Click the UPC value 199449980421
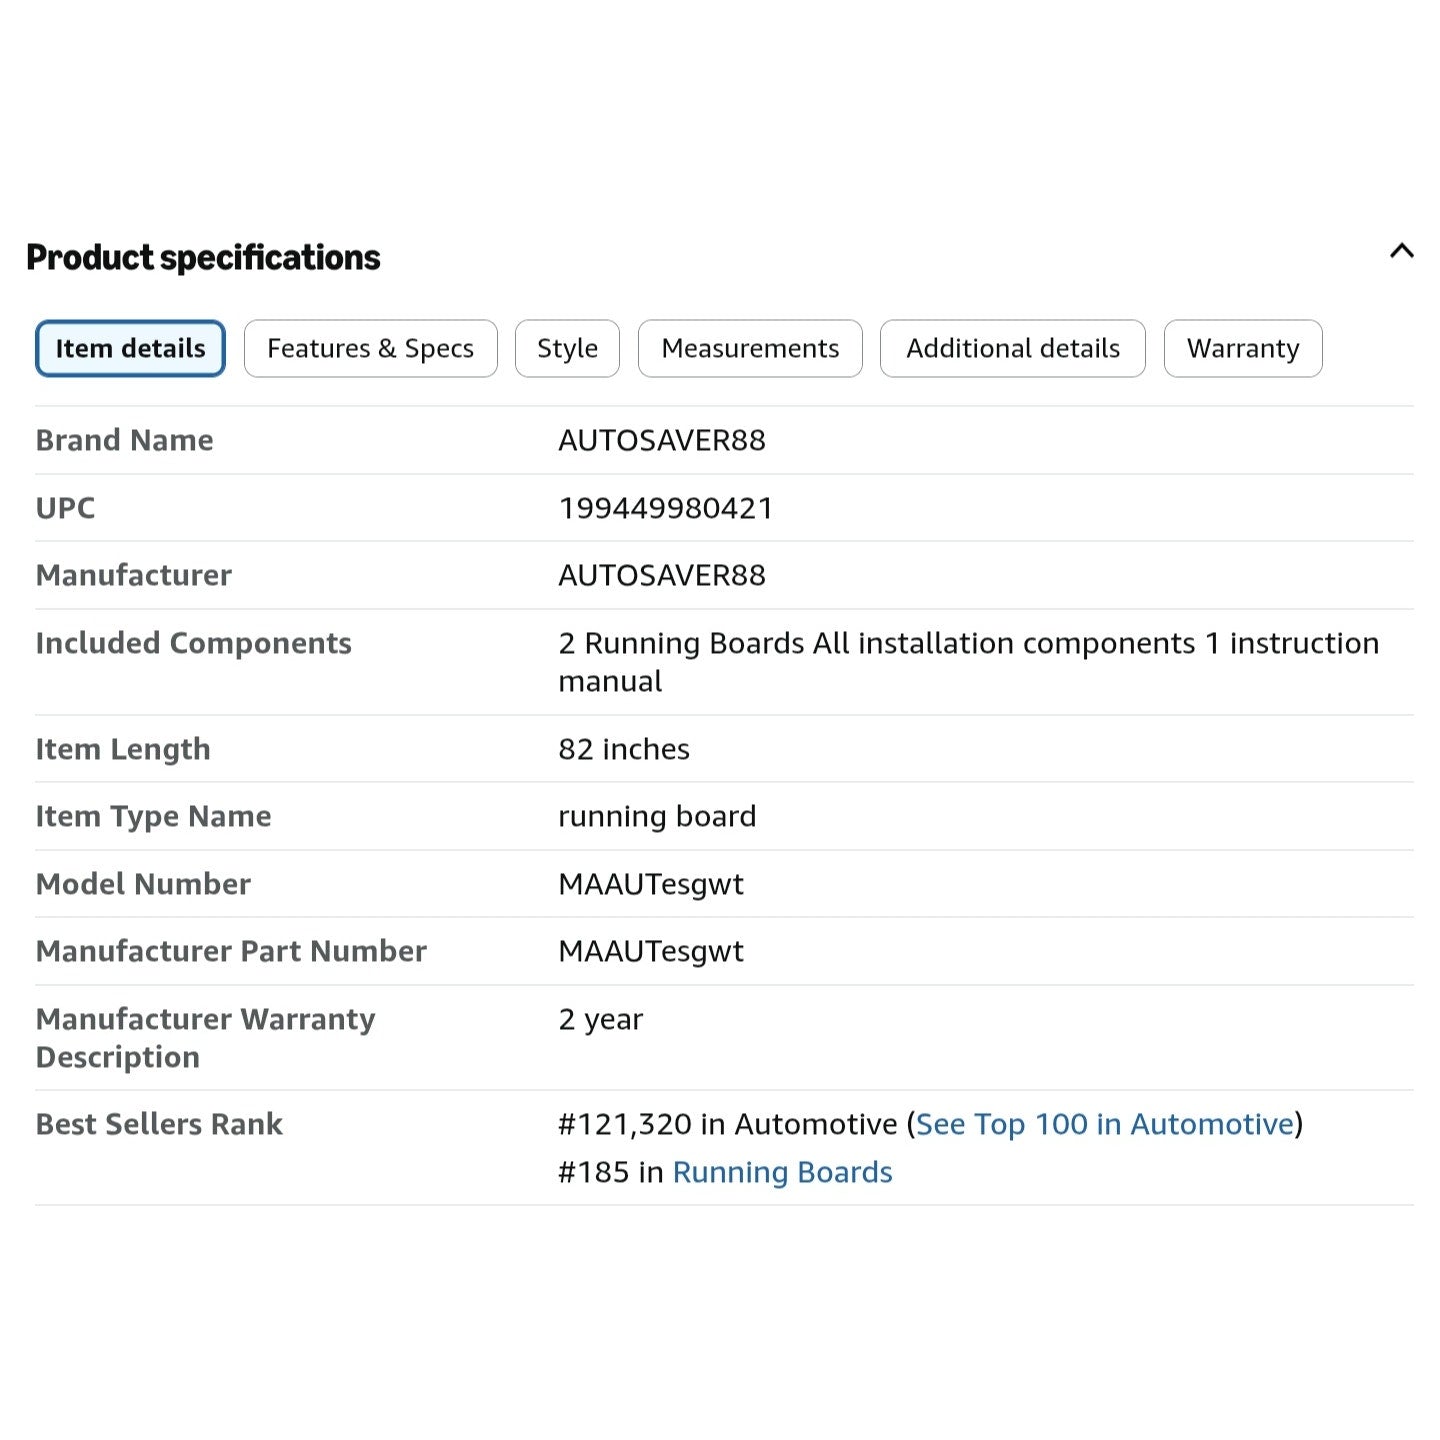This screenshot has width=1440, height=1440. pyautogui.click(x=666, y=508)
